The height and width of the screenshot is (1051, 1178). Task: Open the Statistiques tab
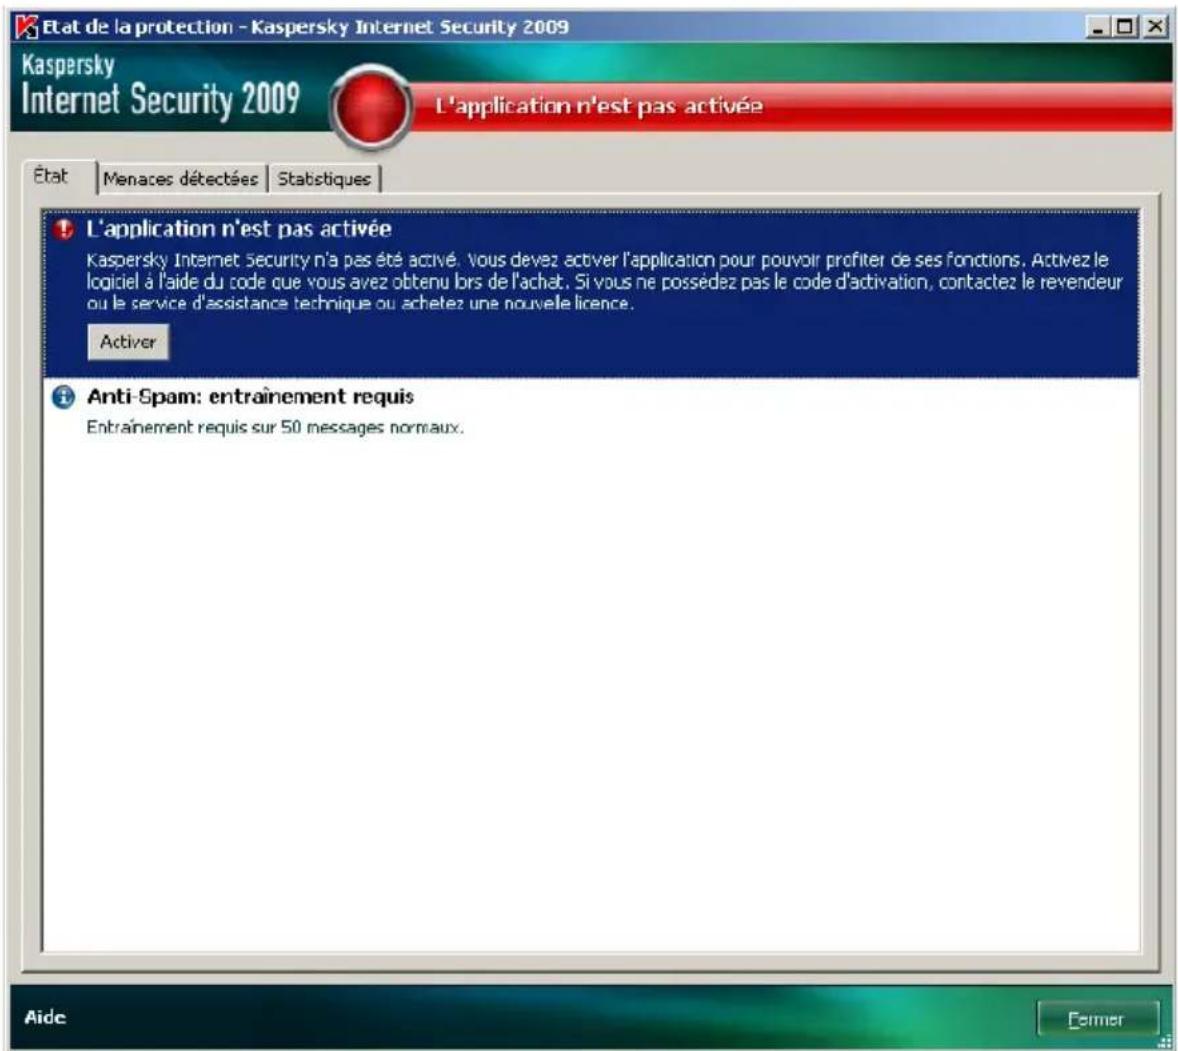325,179
